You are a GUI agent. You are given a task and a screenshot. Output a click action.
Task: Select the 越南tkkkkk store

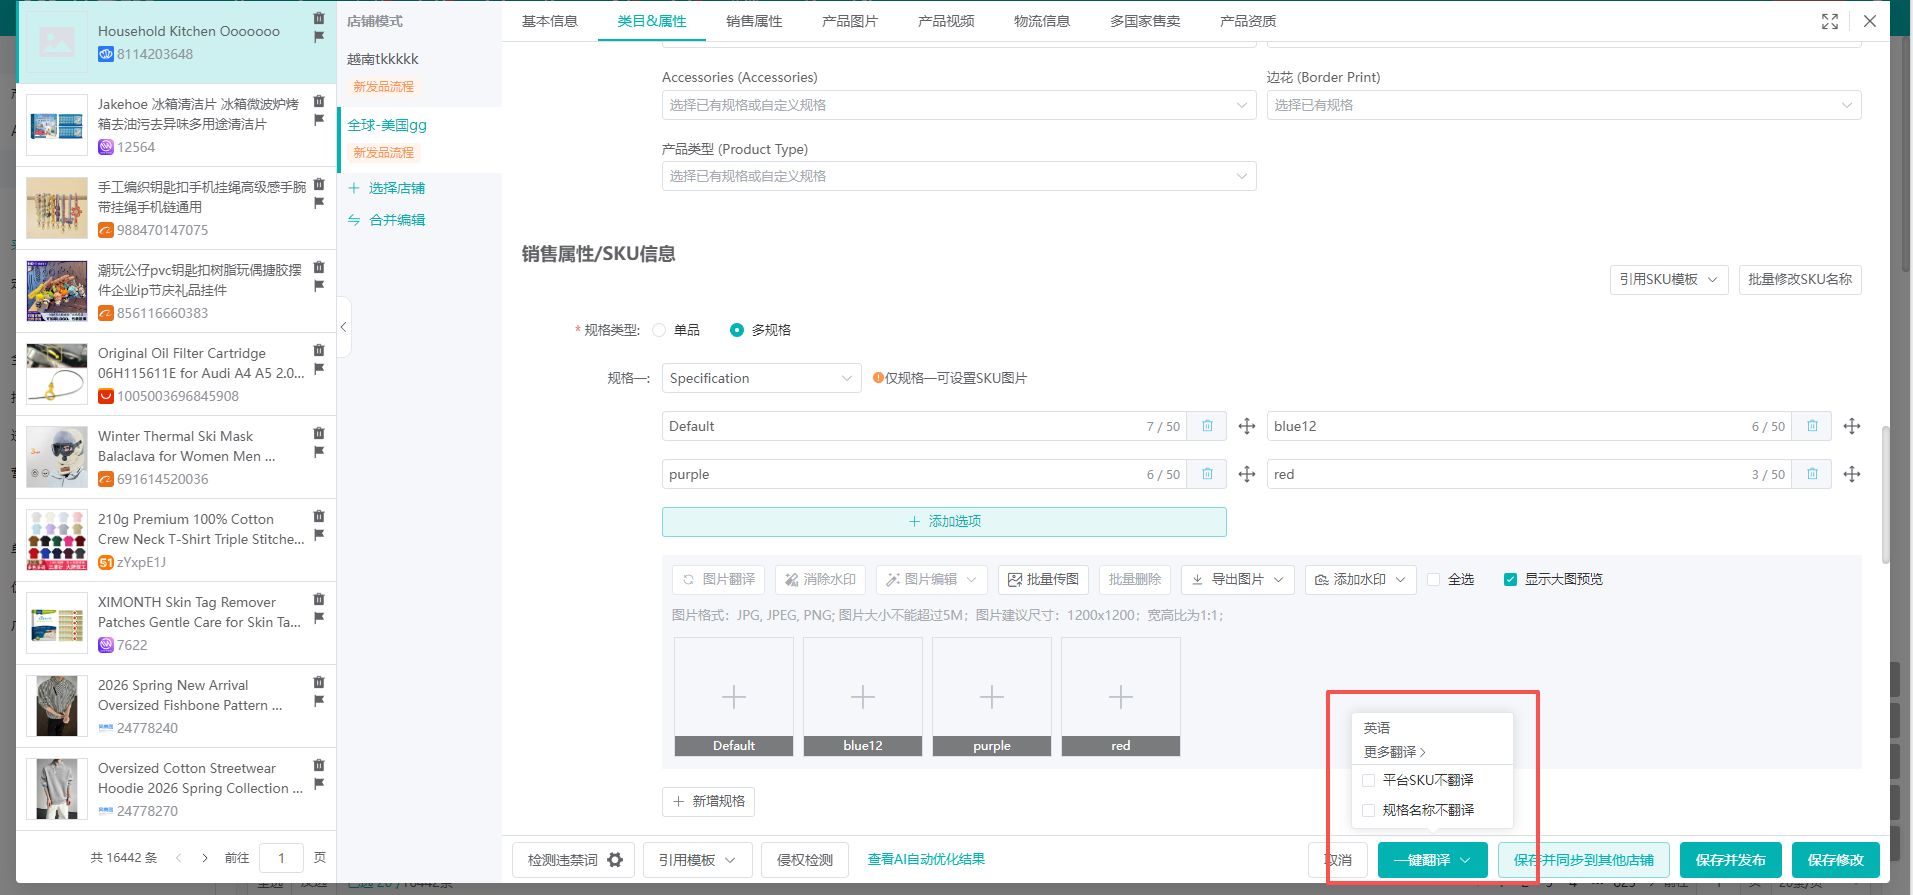point(383,59)
